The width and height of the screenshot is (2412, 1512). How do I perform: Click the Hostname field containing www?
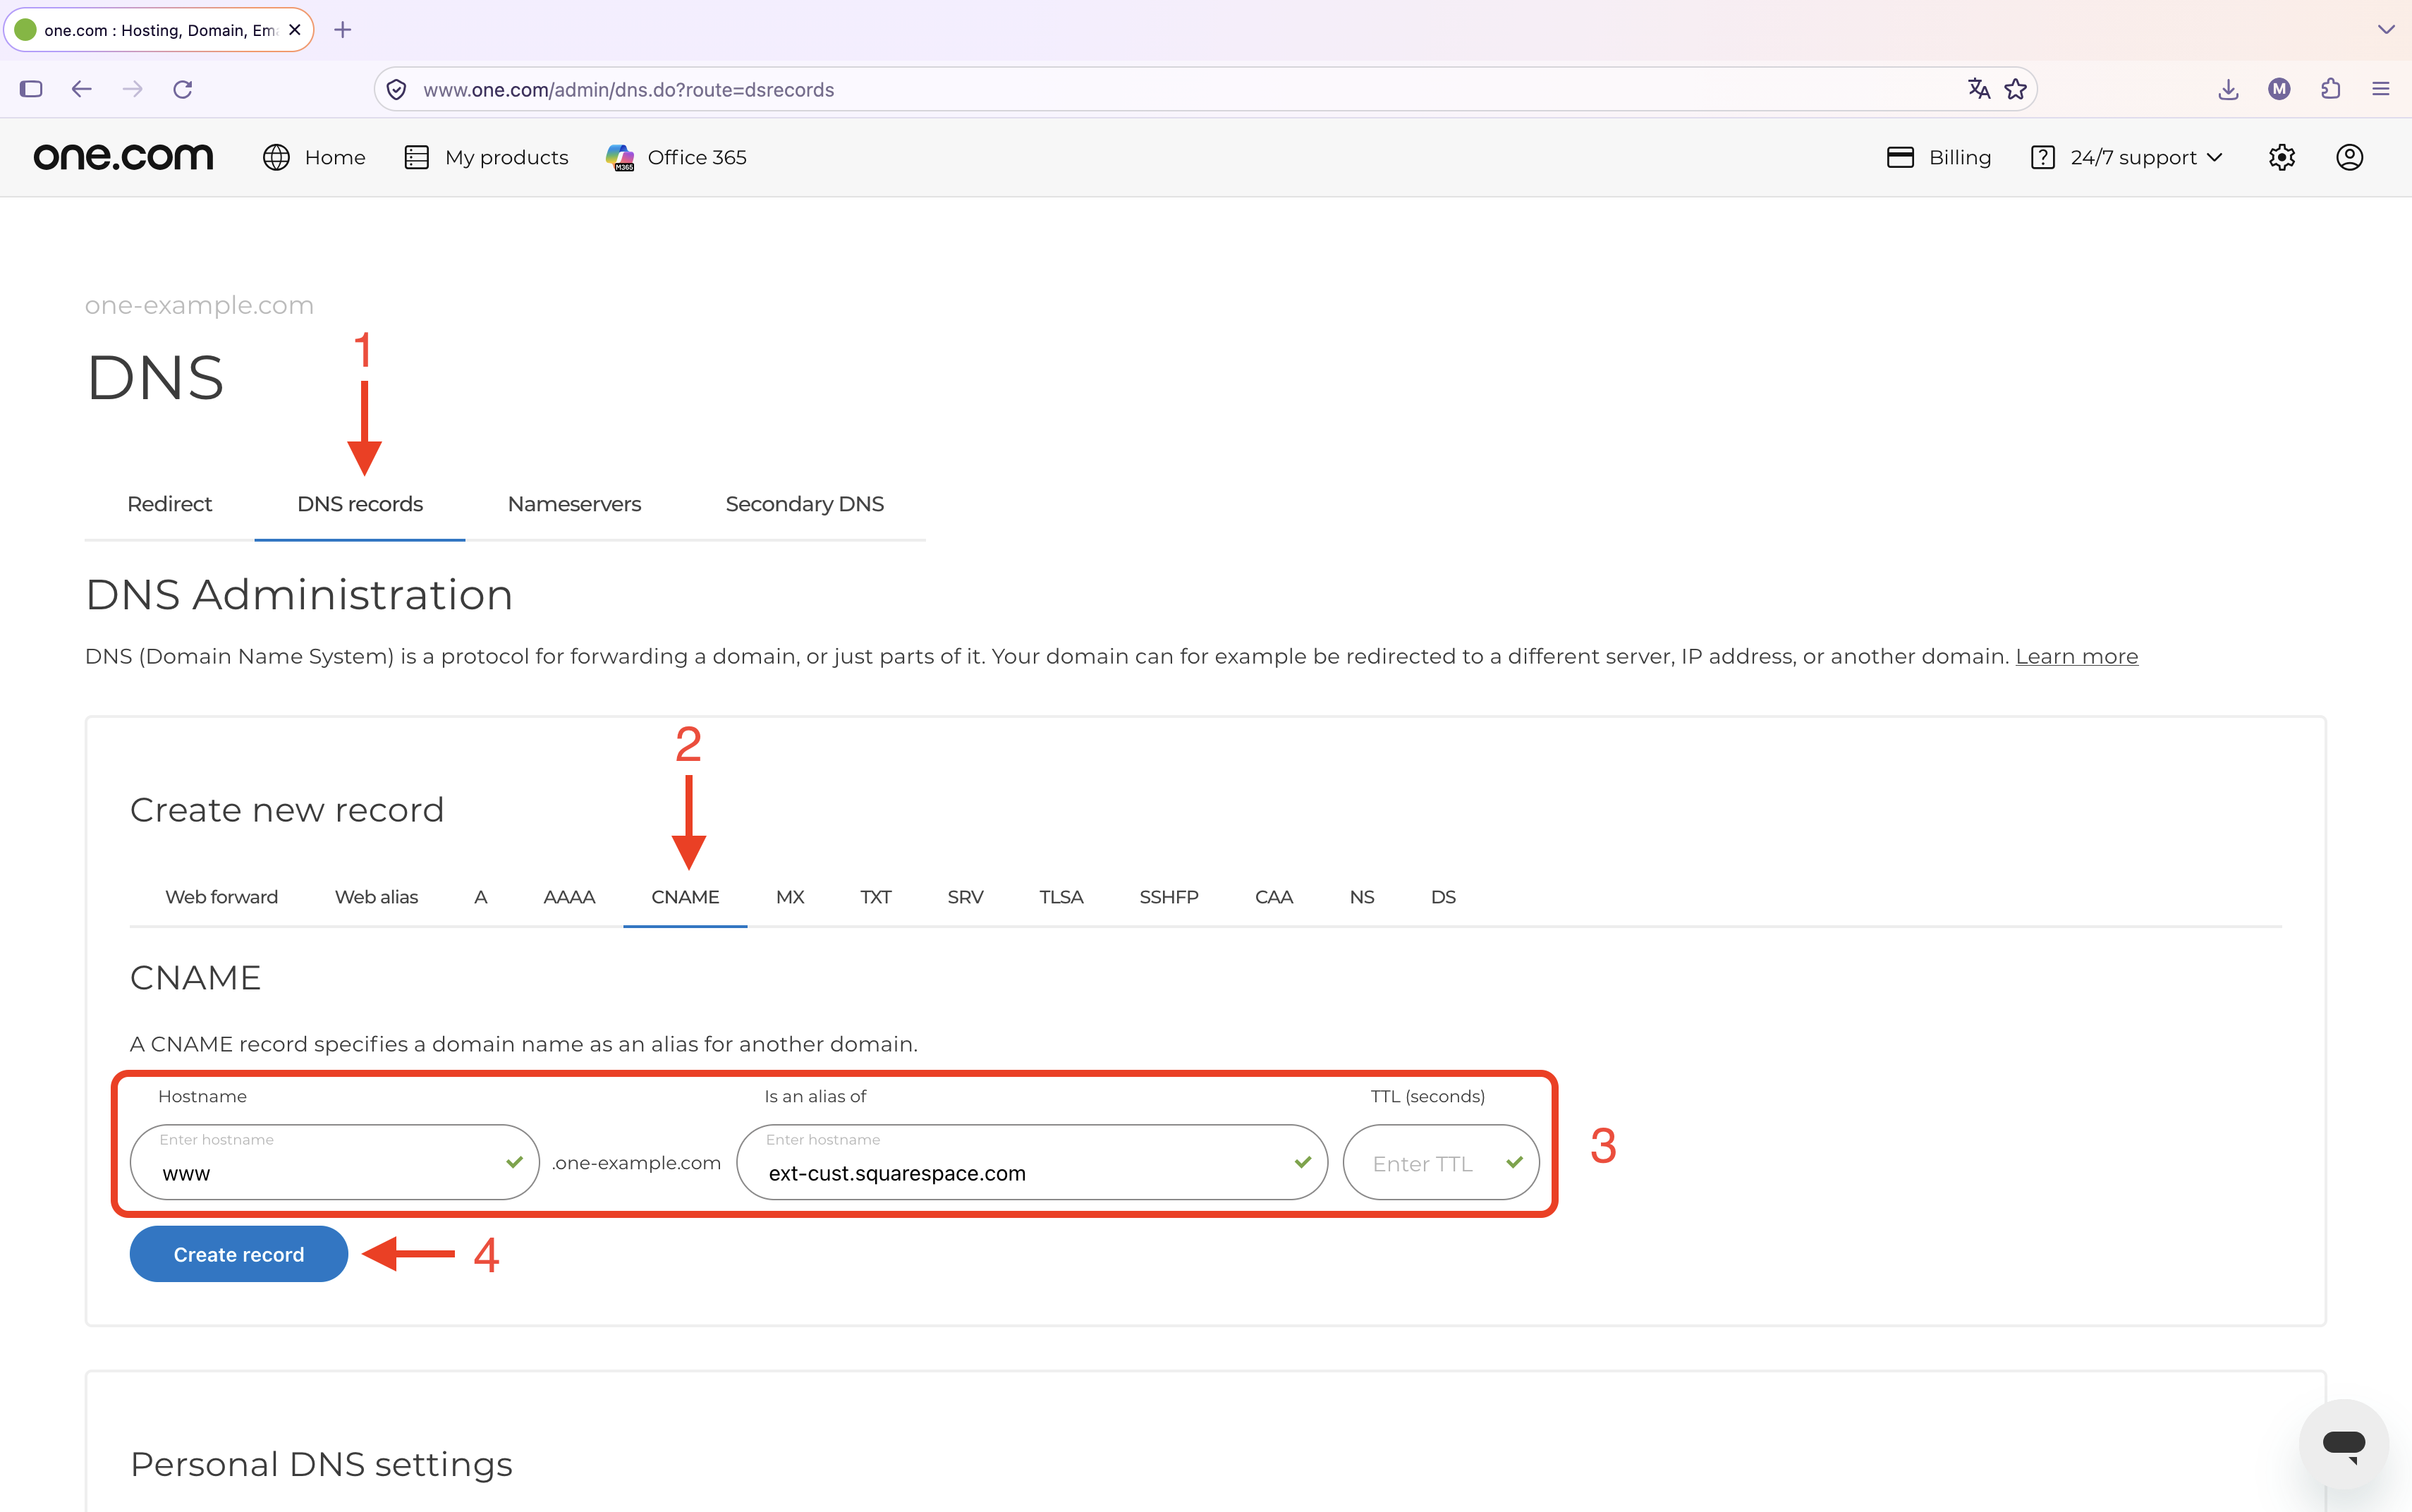[x=334, y=1162]
